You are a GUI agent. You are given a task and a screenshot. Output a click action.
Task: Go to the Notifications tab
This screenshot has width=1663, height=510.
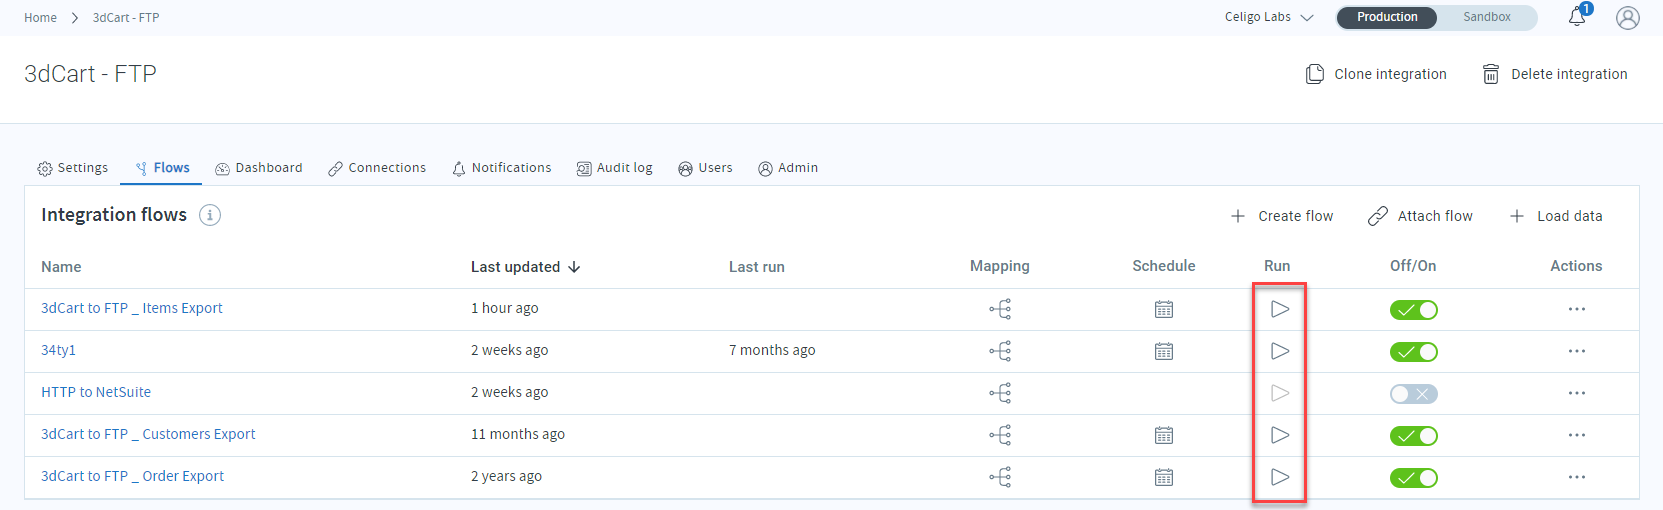coord(501,168)
